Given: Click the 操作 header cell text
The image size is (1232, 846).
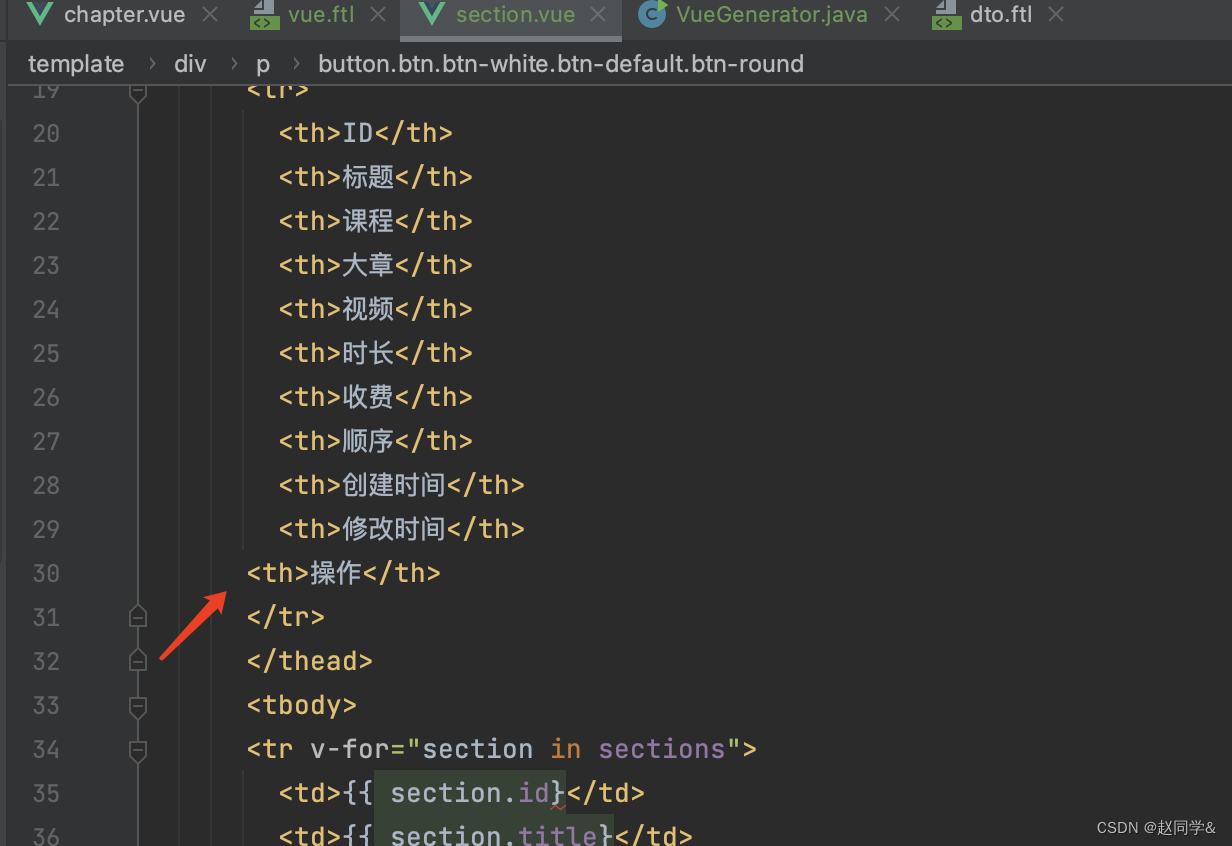Looking at the screenshot, I should click(336, 573).
